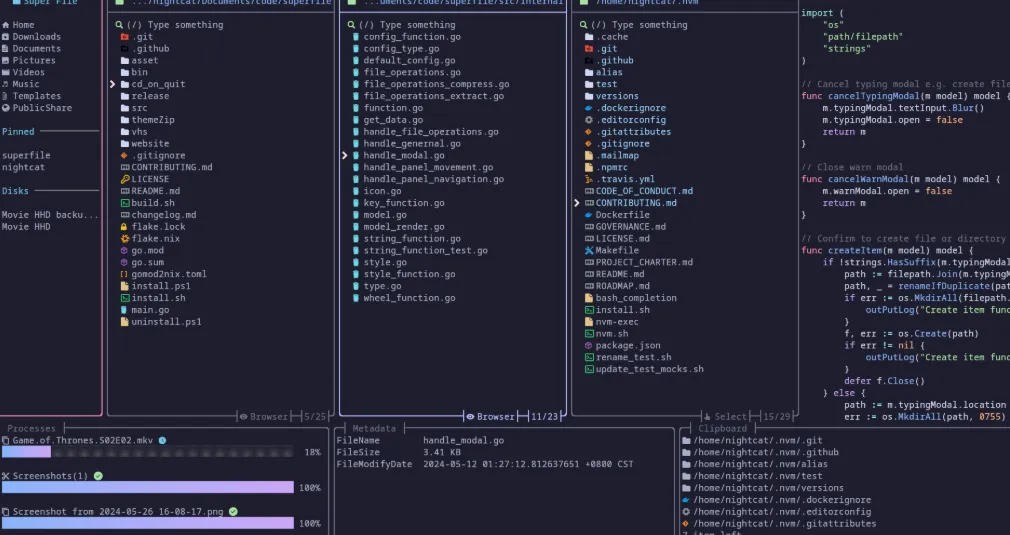Screen dimensions: 1010x535
Task: Go to Documents in the sidebar
Action: click(37, 49)
